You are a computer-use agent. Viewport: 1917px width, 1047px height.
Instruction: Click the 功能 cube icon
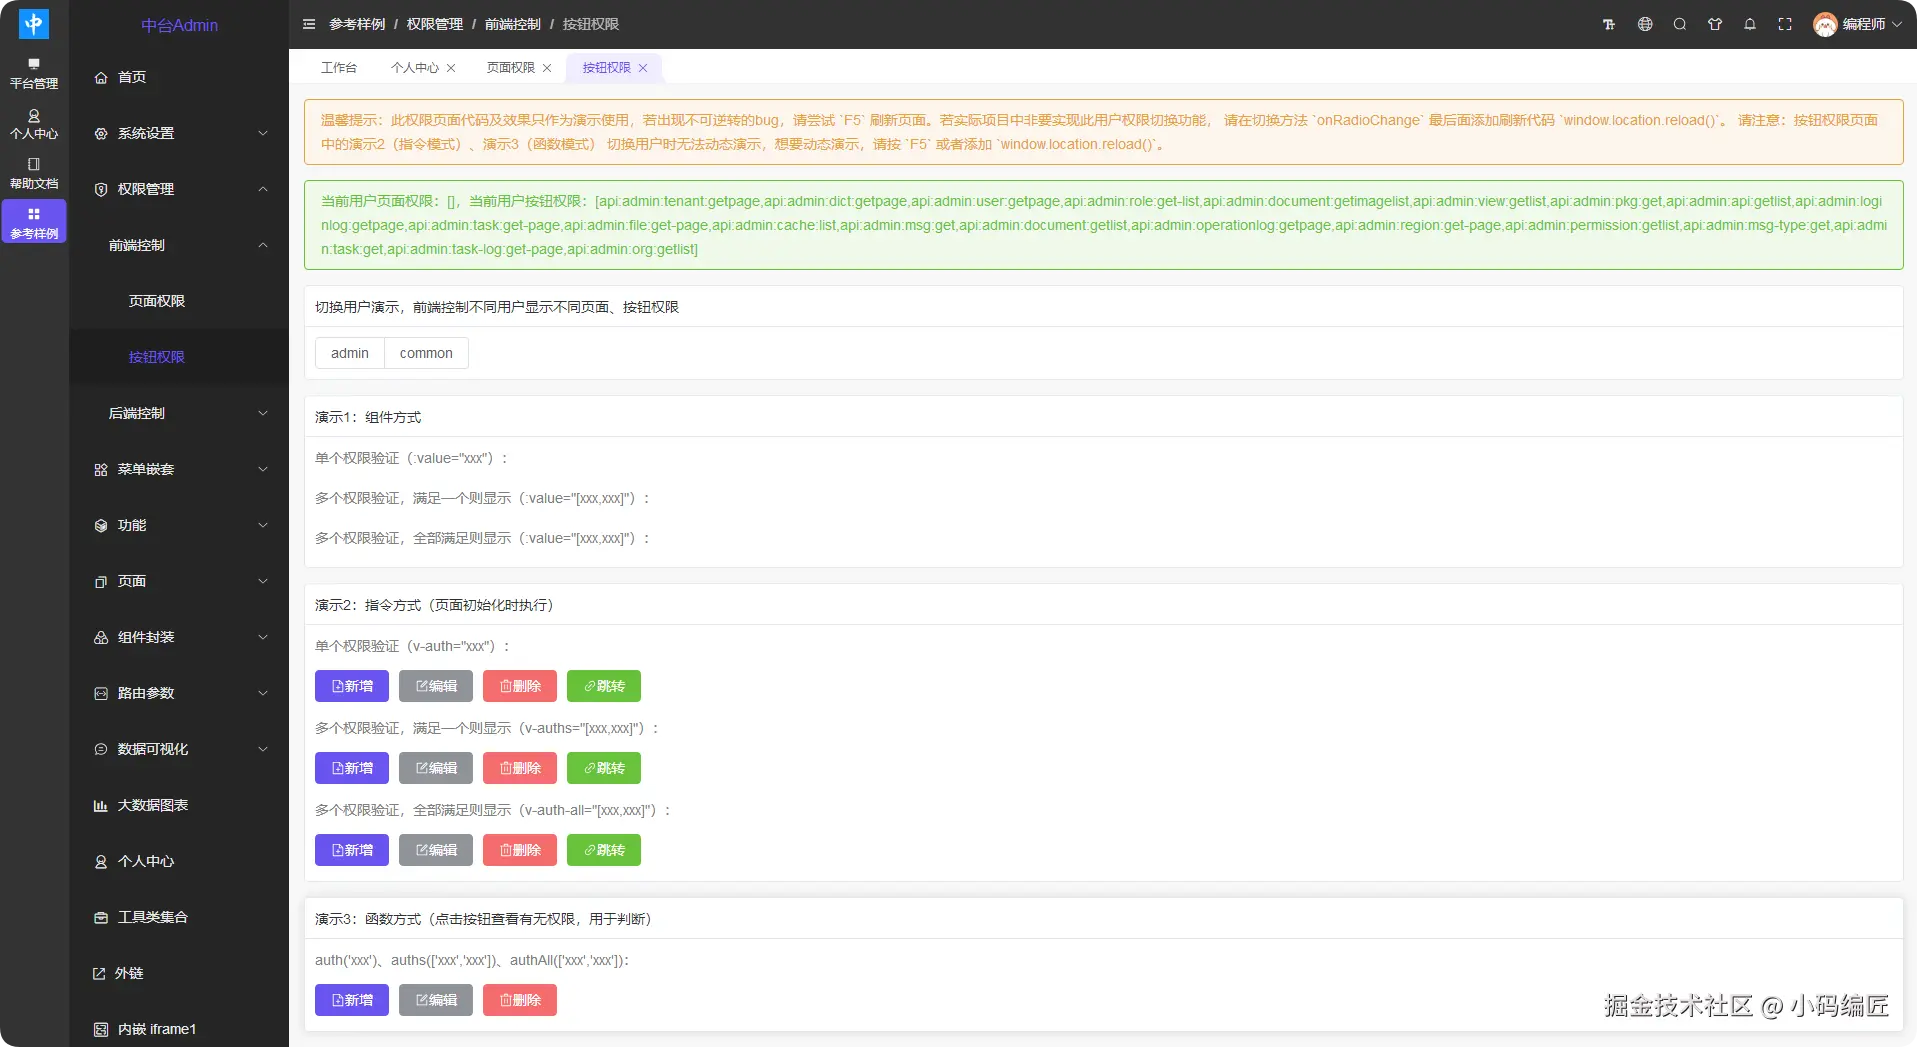click(101, 525)
